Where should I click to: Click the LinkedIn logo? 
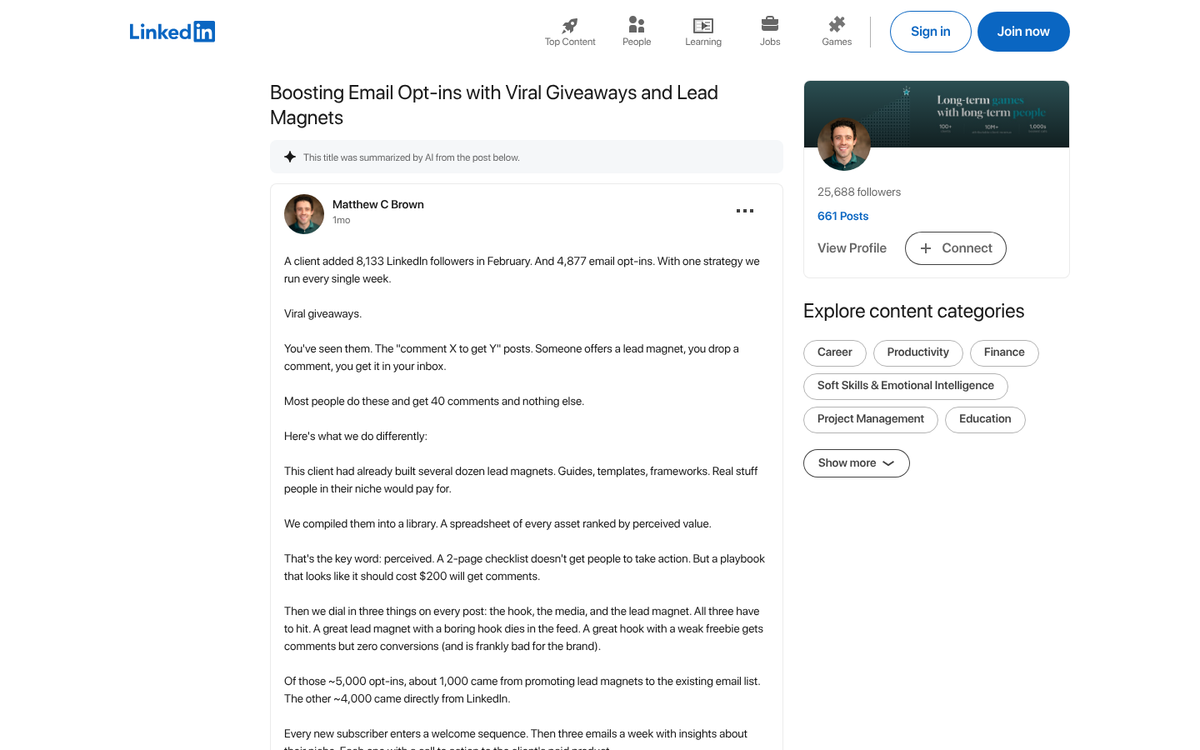pos(172,31)
